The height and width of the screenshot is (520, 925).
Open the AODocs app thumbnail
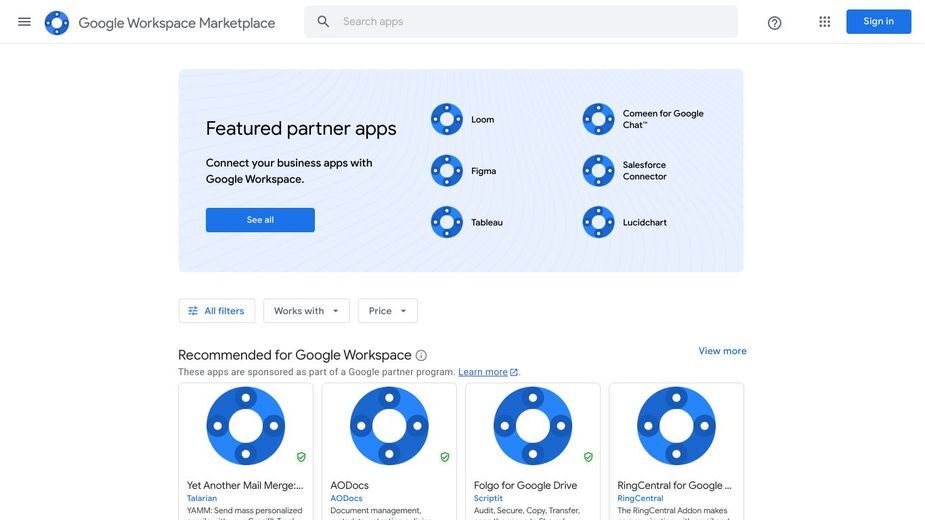click(x=389, y=426)
